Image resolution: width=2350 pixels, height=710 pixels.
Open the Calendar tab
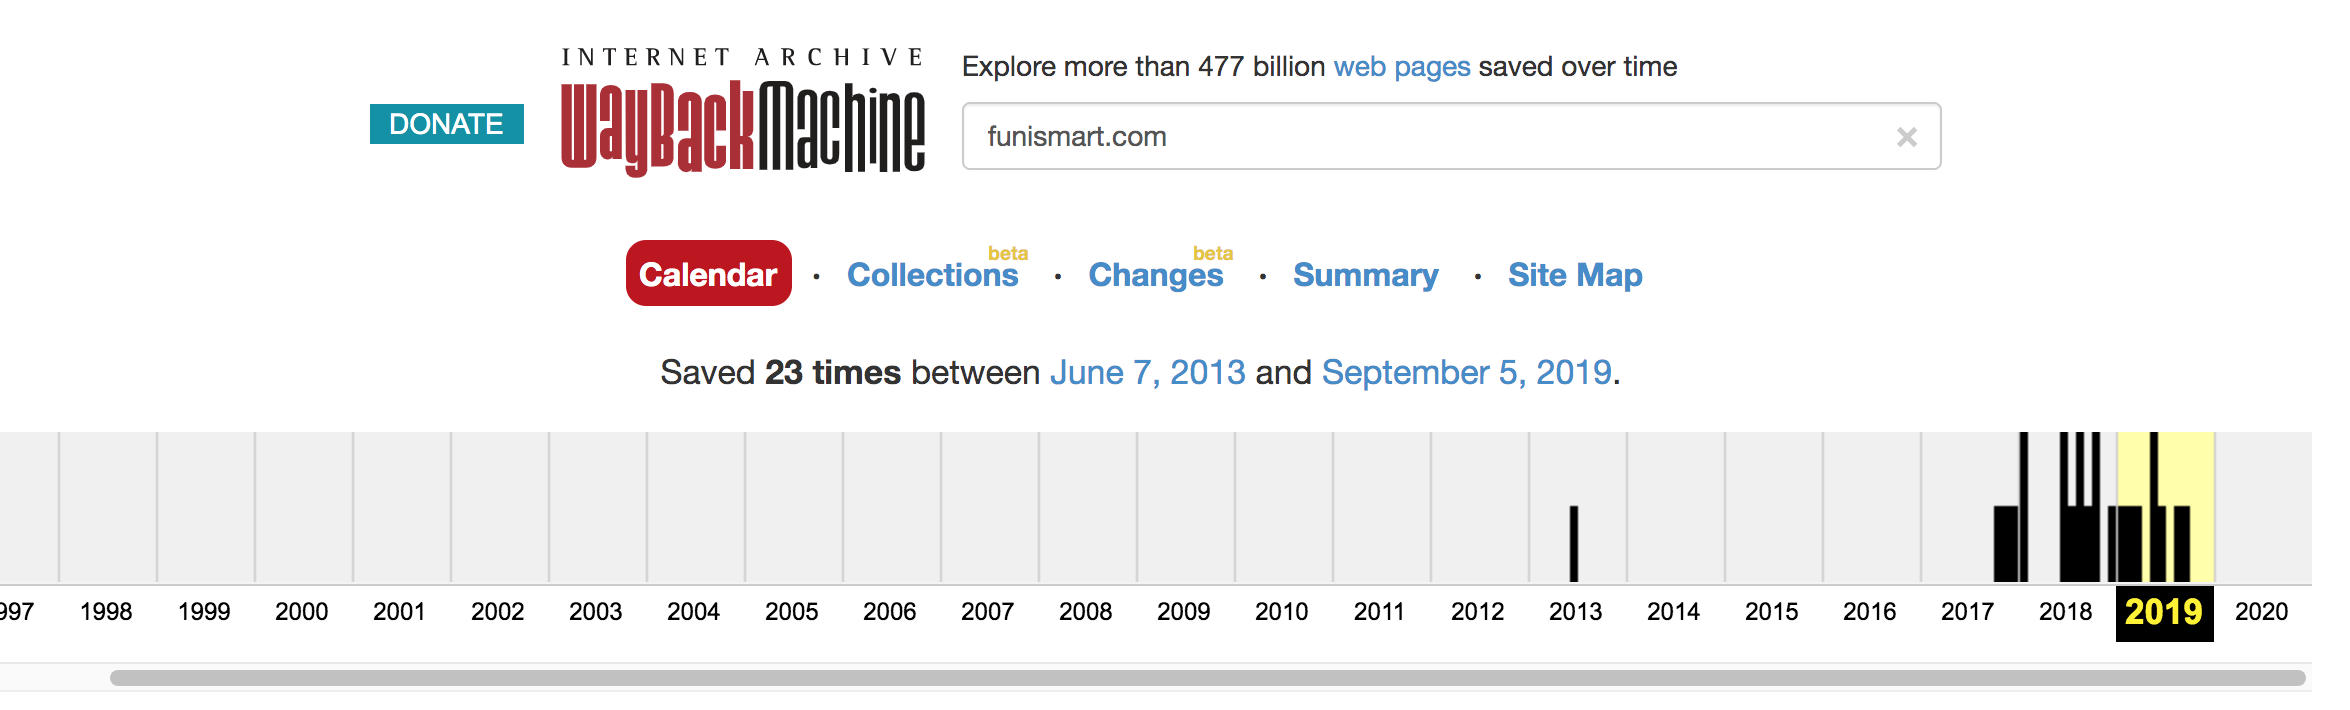708,273
